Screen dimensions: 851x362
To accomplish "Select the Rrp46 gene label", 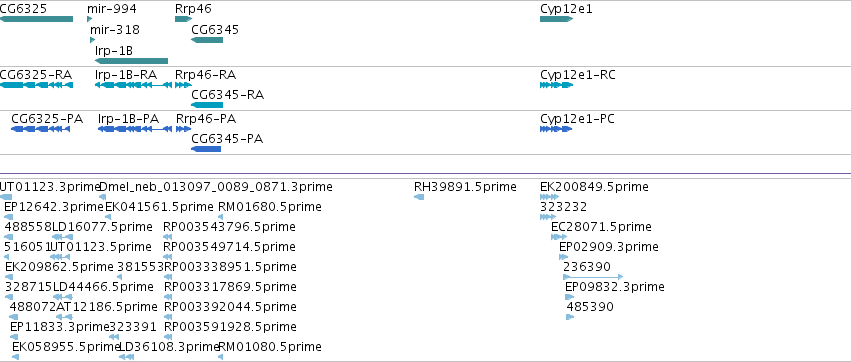I will pos(193,9).
